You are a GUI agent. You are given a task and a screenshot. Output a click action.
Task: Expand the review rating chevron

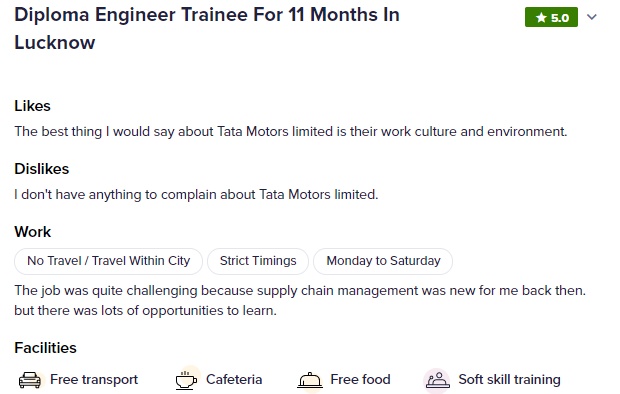[592, 17]
